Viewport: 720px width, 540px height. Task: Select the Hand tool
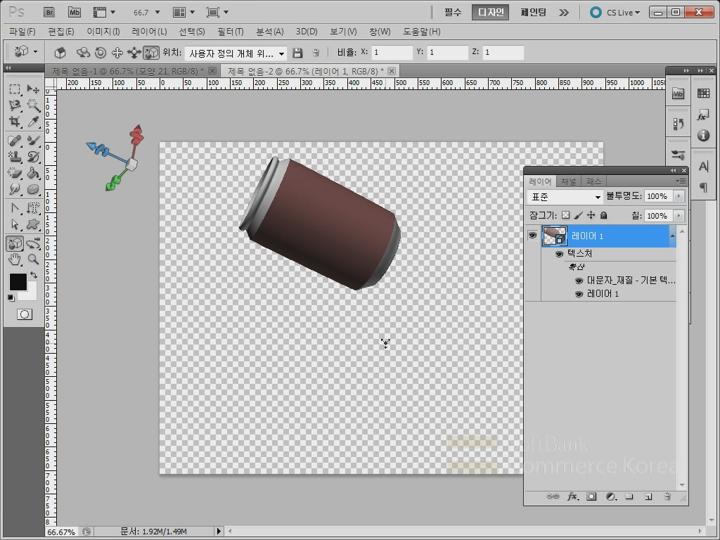(15, 260)
